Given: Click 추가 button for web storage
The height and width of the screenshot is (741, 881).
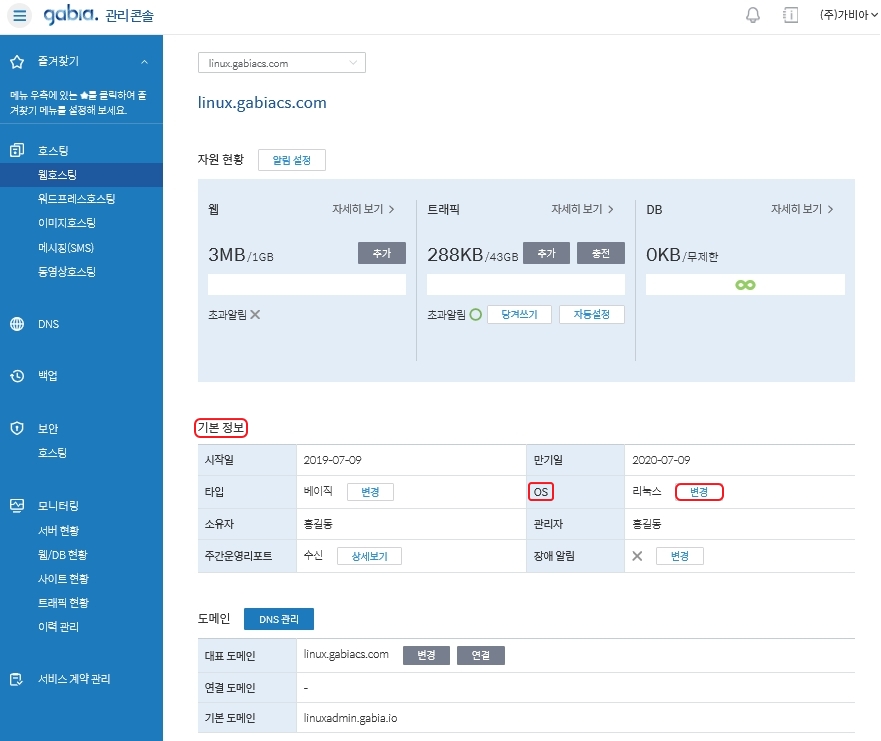Looking at the screenshot, I should point(382,253).
